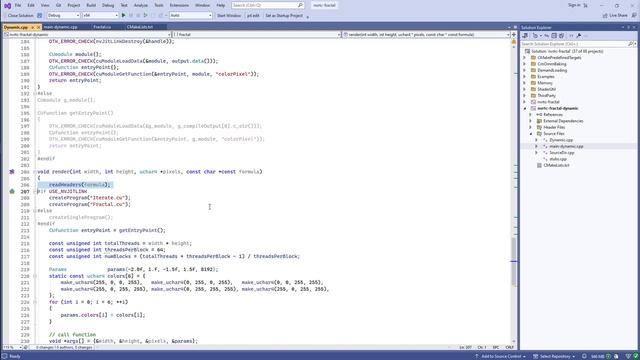
Task: Click the CMakeLists.txt file icon in Solution Explorer
Action: click(x=539, y=165)
